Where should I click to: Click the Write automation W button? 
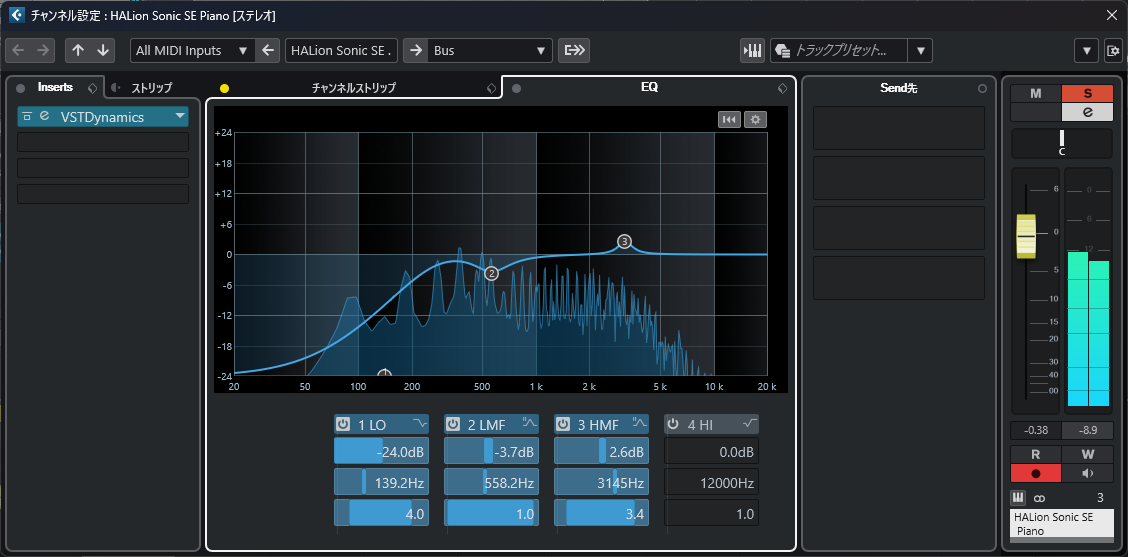click(x=1087, y=455)
